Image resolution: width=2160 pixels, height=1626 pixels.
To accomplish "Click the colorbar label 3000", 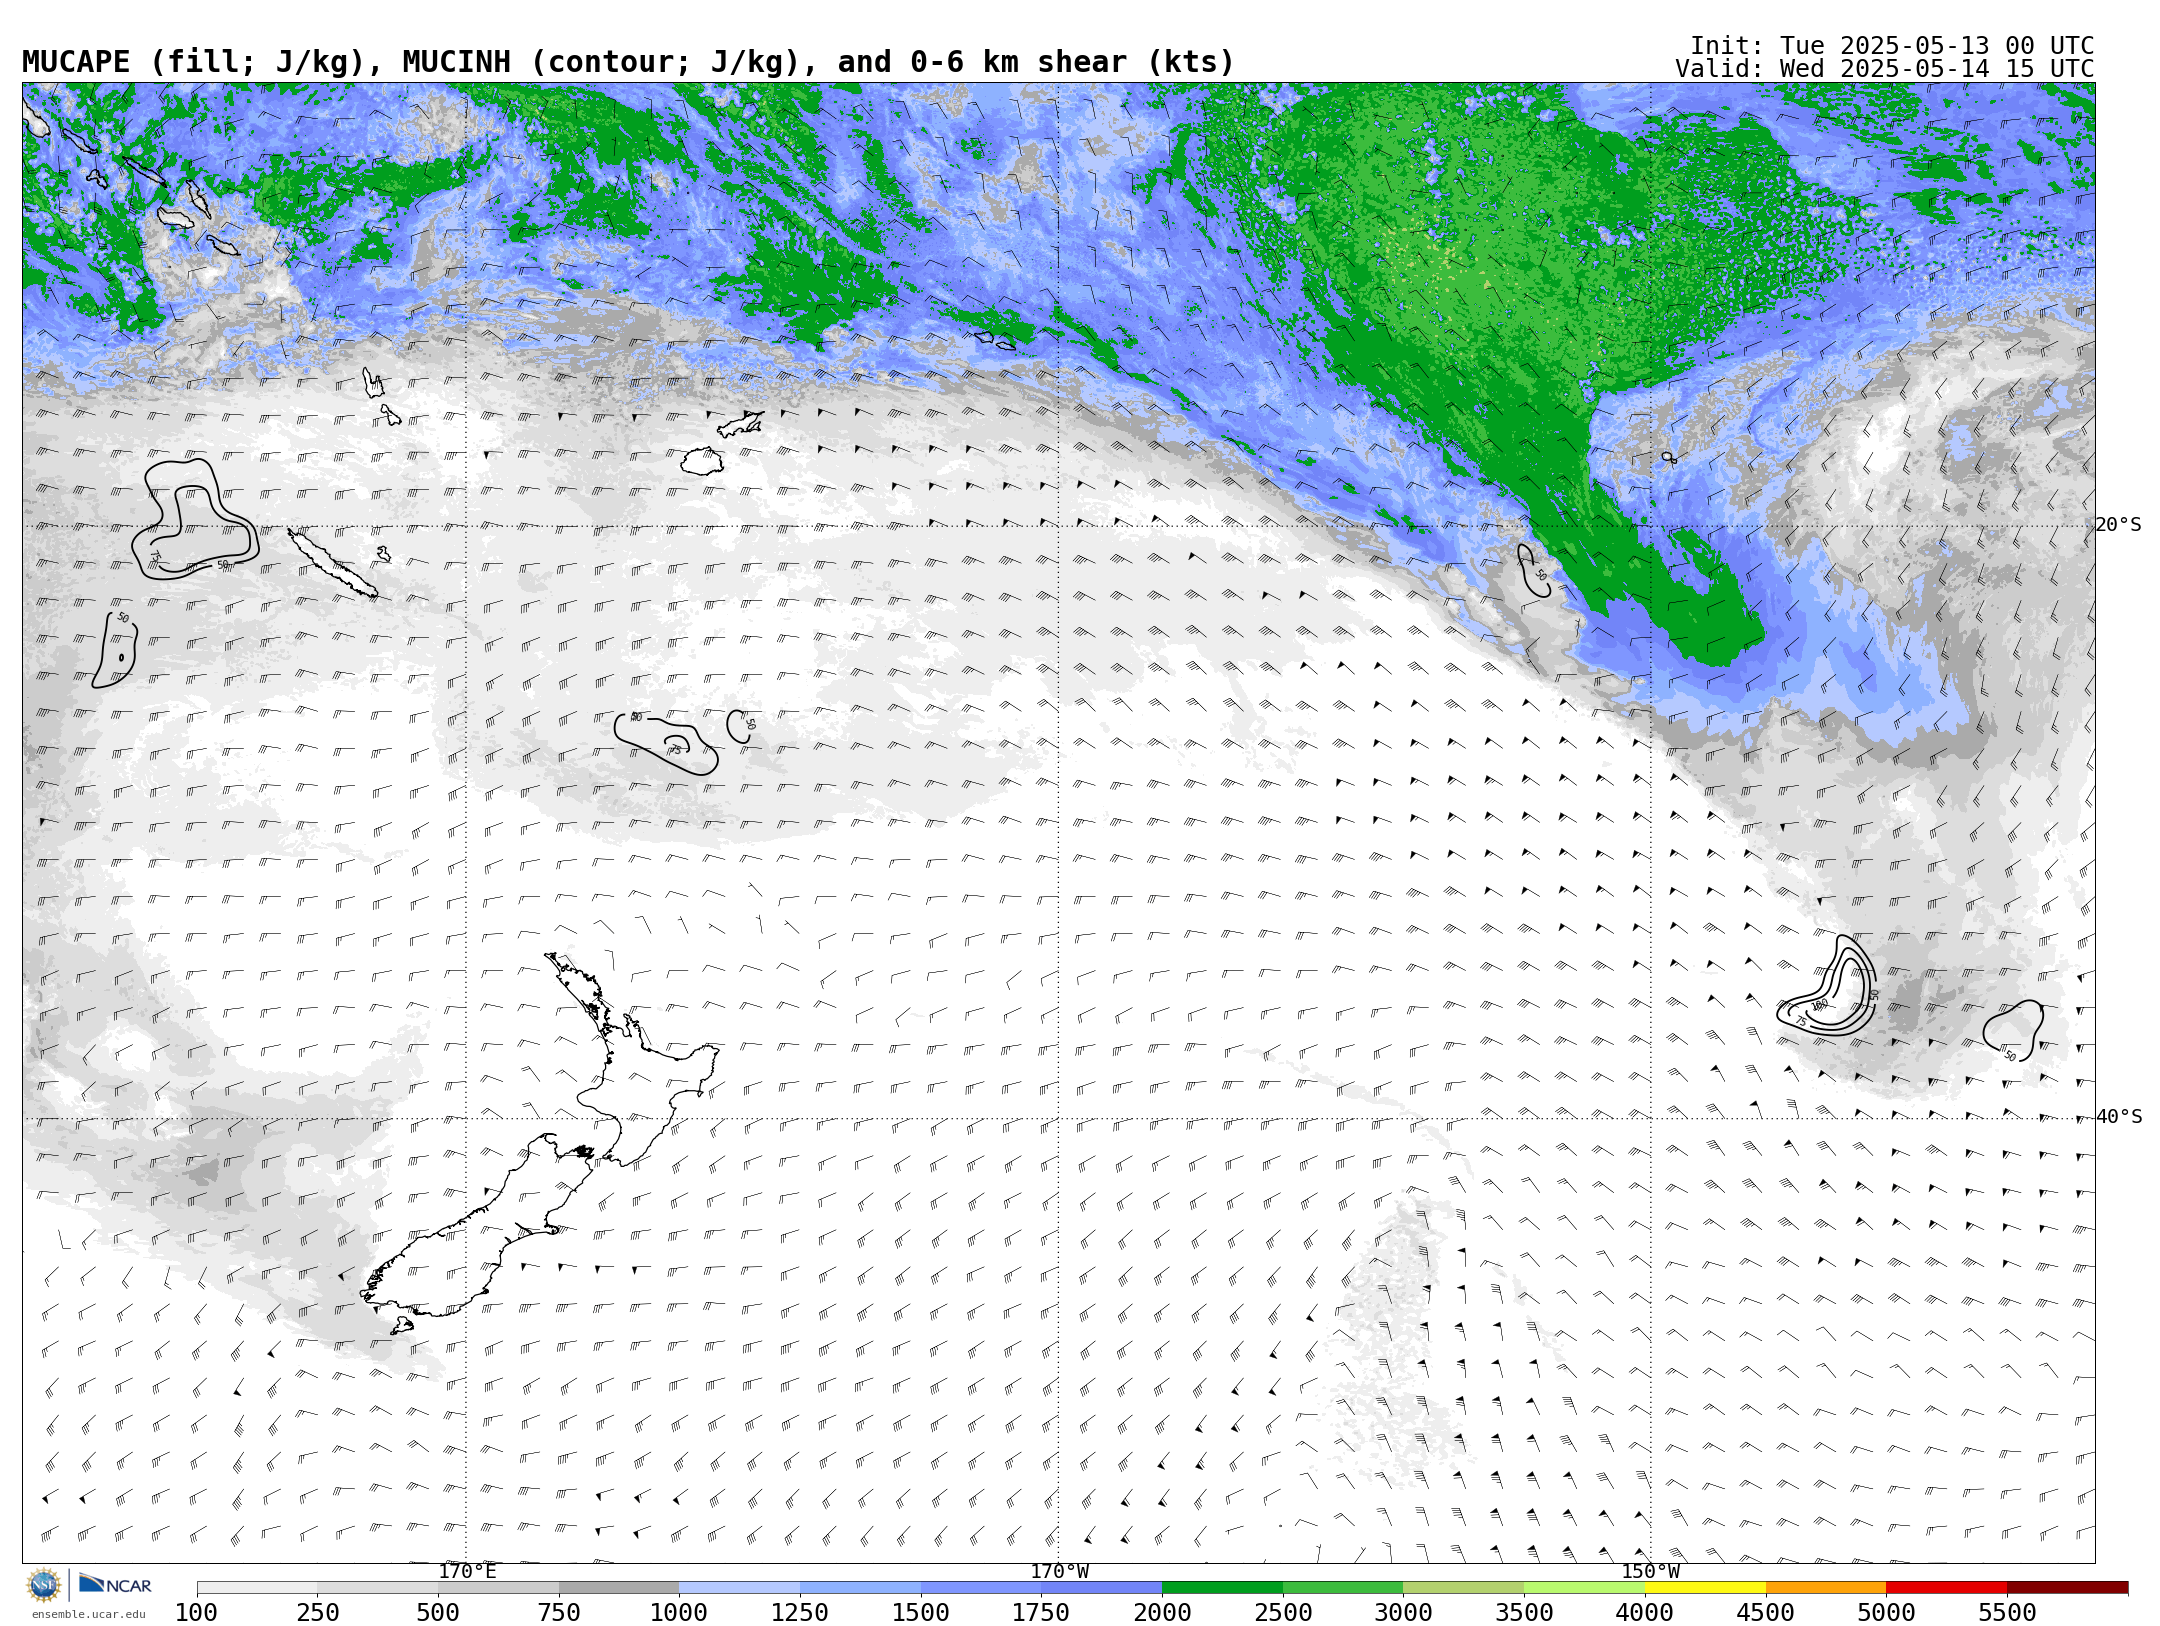I will [x=1404, y=1612].
